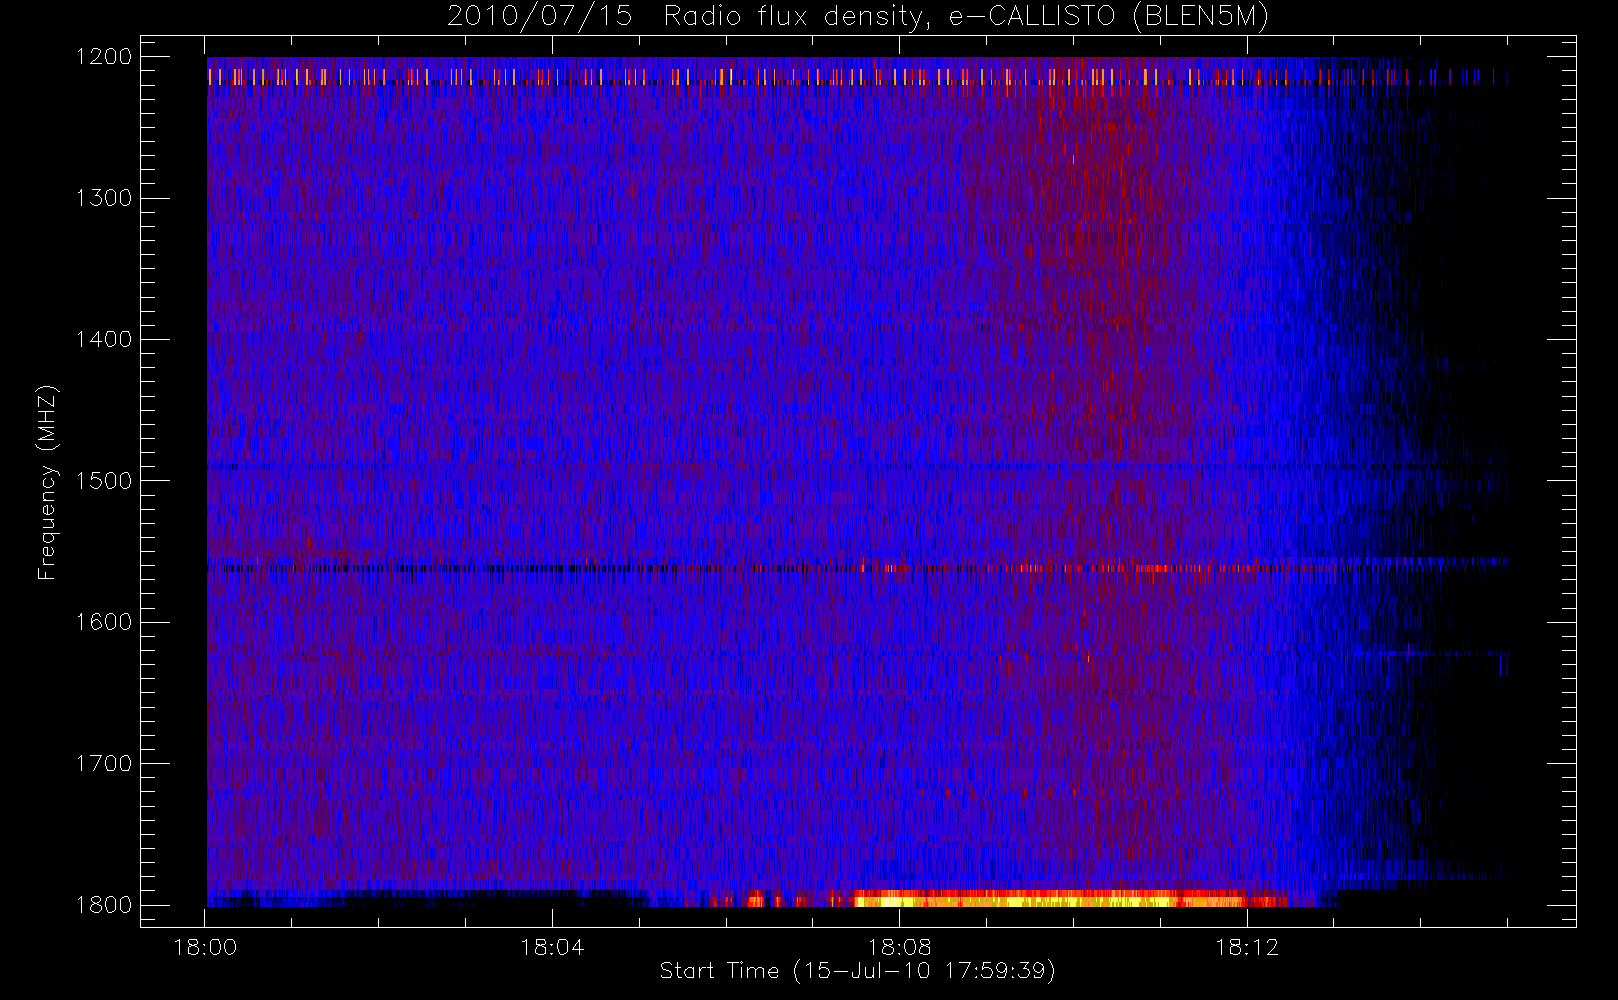Click the 18:04 time tick label

552,947
